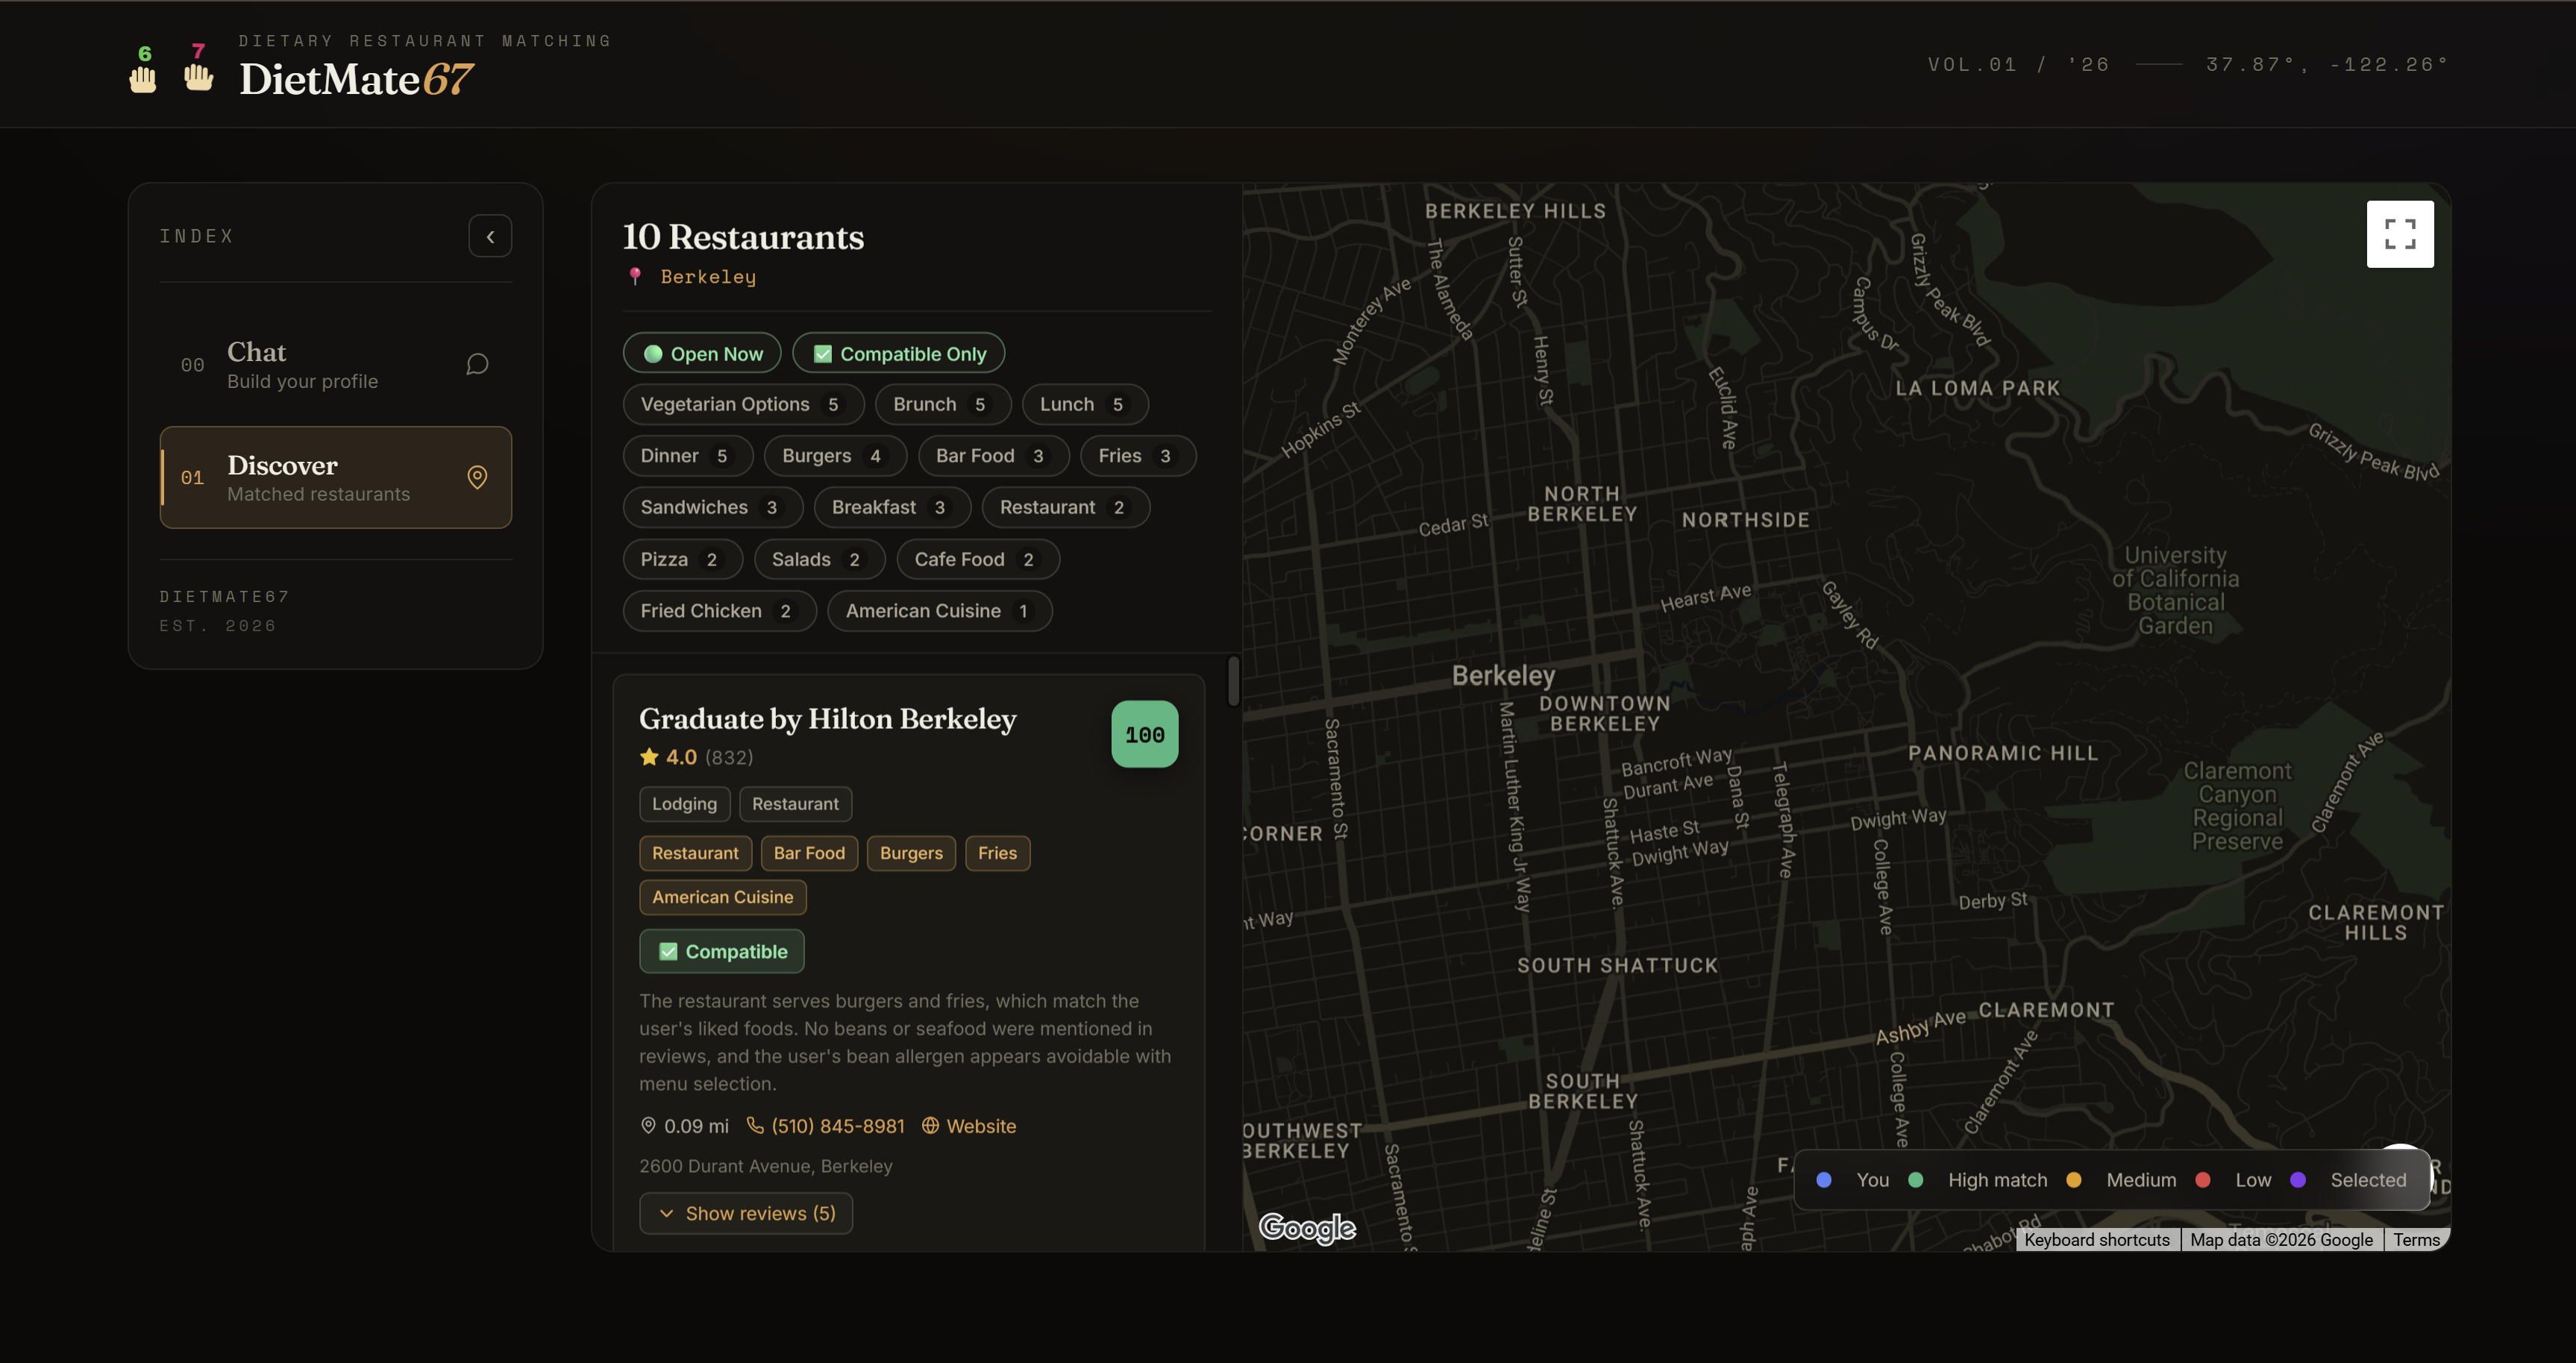
Task: Click the card's gold Burgers tag
Action: click(911, 853)
